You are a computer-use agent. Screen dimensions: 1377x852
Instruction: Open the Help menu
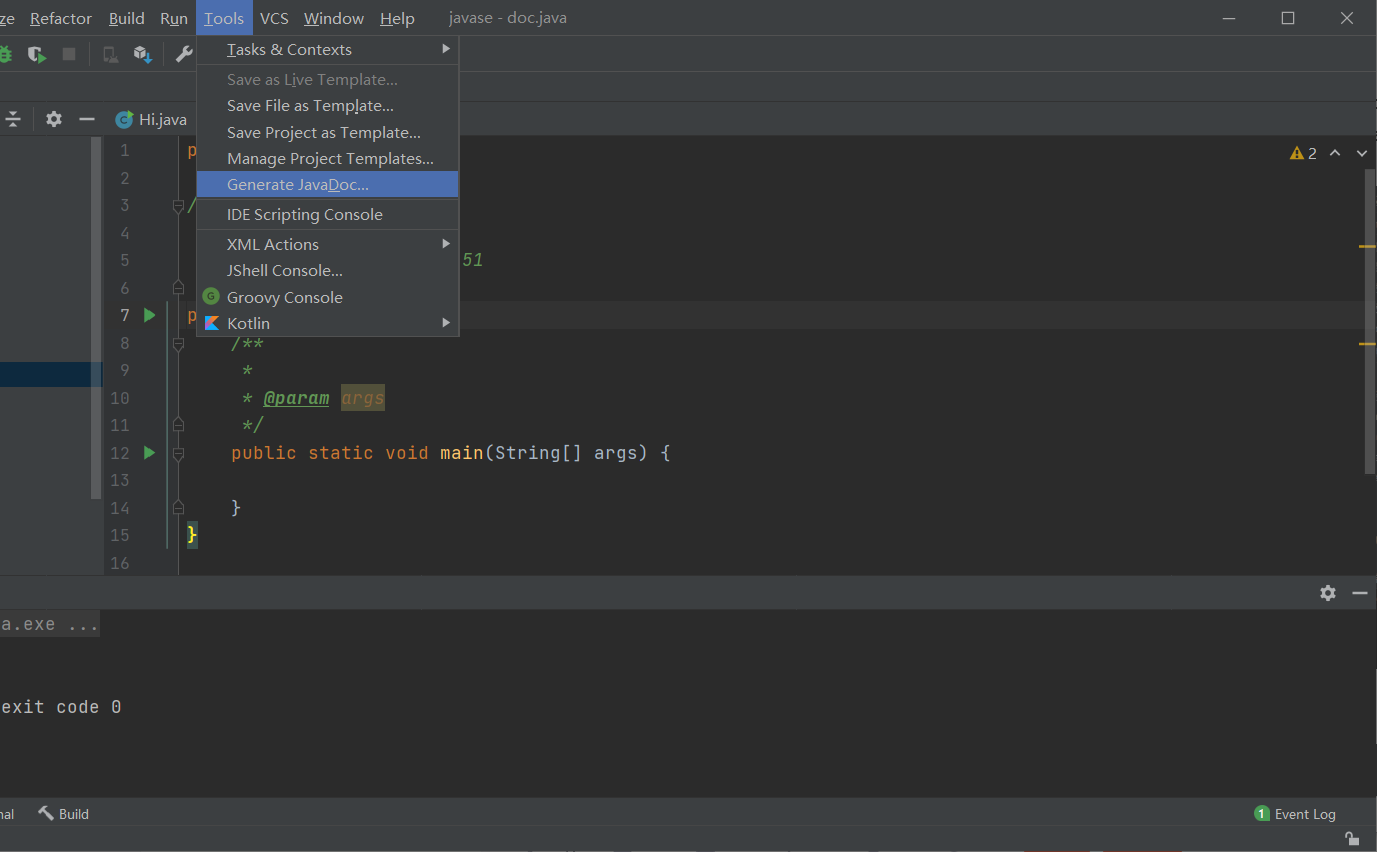click(x=397, y=18)
